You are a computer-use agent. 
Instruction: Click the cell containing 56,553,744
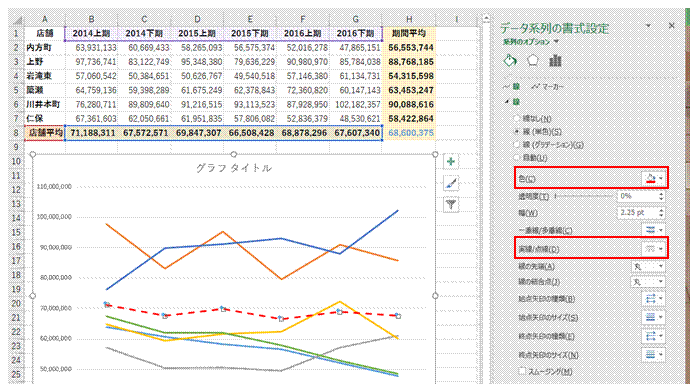[409, 47]
